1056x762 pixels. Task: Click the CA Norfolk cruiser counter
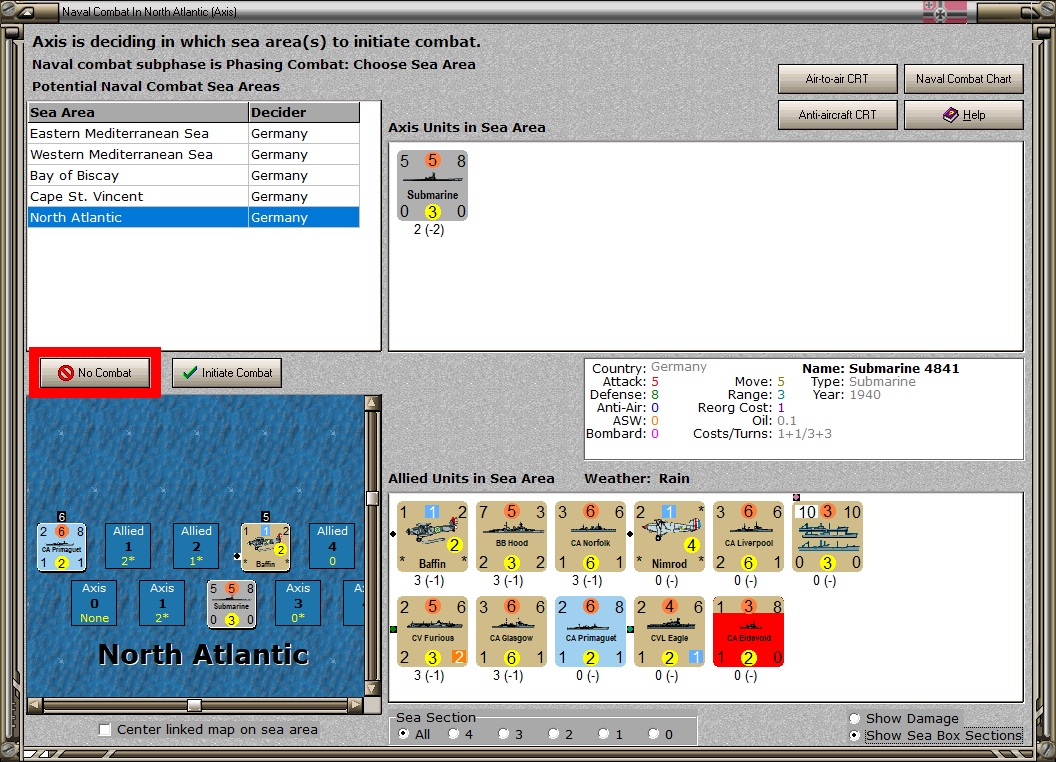pyautogui.click(x=591, y=536)
